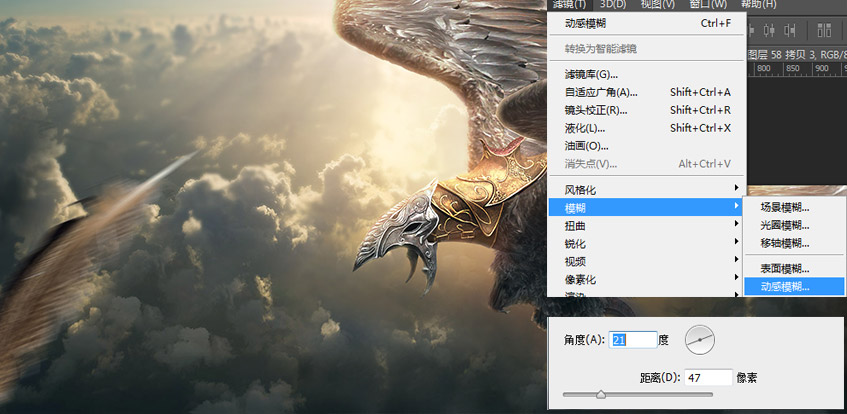Image resolution: width=847 pixels, height=414 pixels.
Task: Select the highlighted 动感模糊... submenu entry
Action: (794, 286)
